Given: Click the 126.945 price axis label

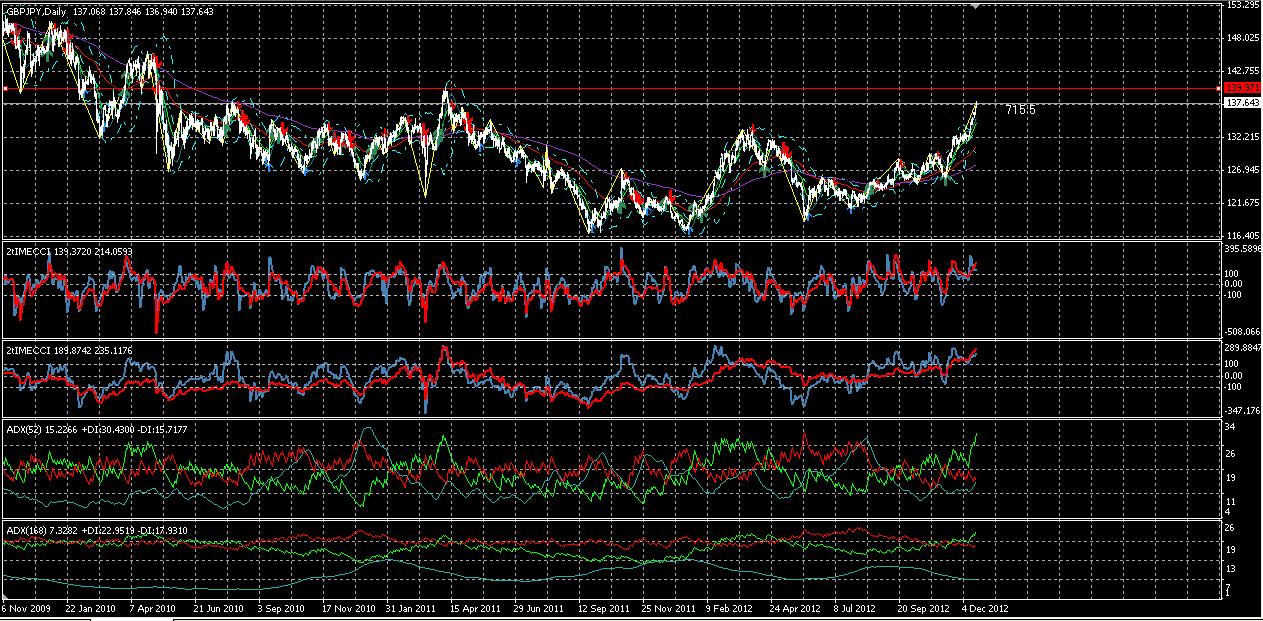Looking at the screenshot, I should coord(1242,169).
